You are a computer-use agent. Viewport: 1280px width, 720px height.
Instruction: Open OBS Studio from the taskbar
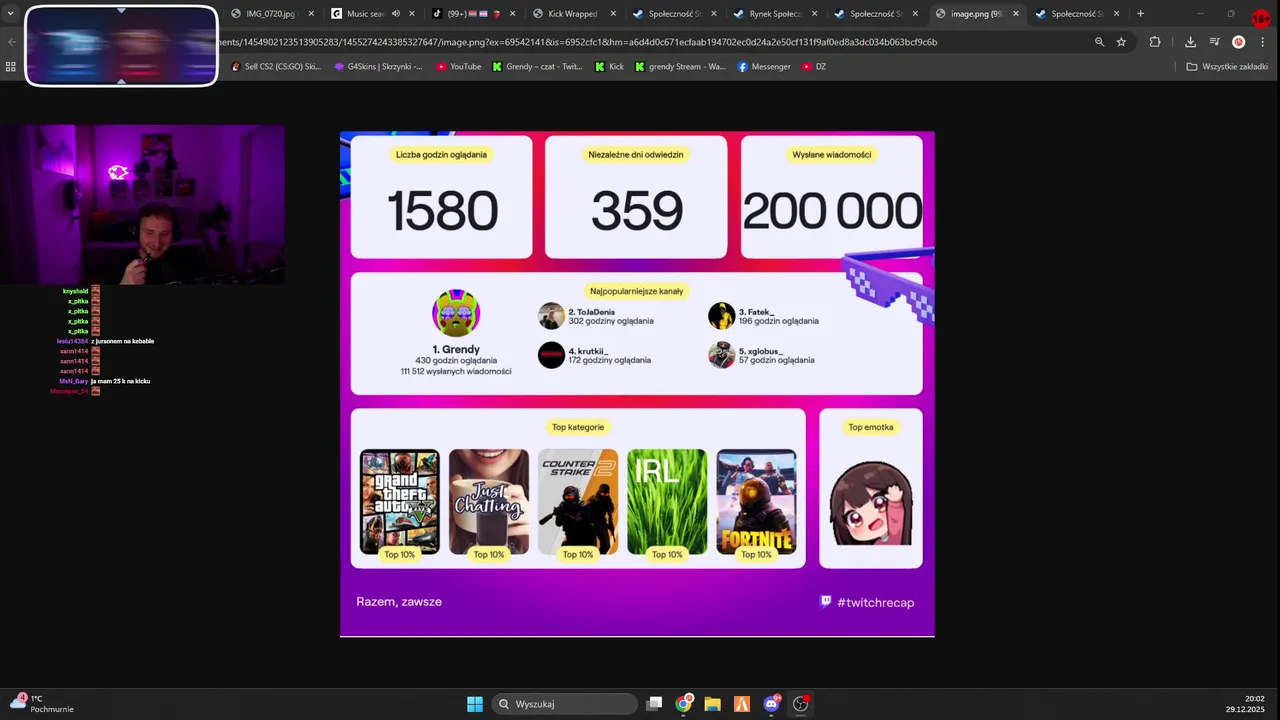tap(800, 704)
